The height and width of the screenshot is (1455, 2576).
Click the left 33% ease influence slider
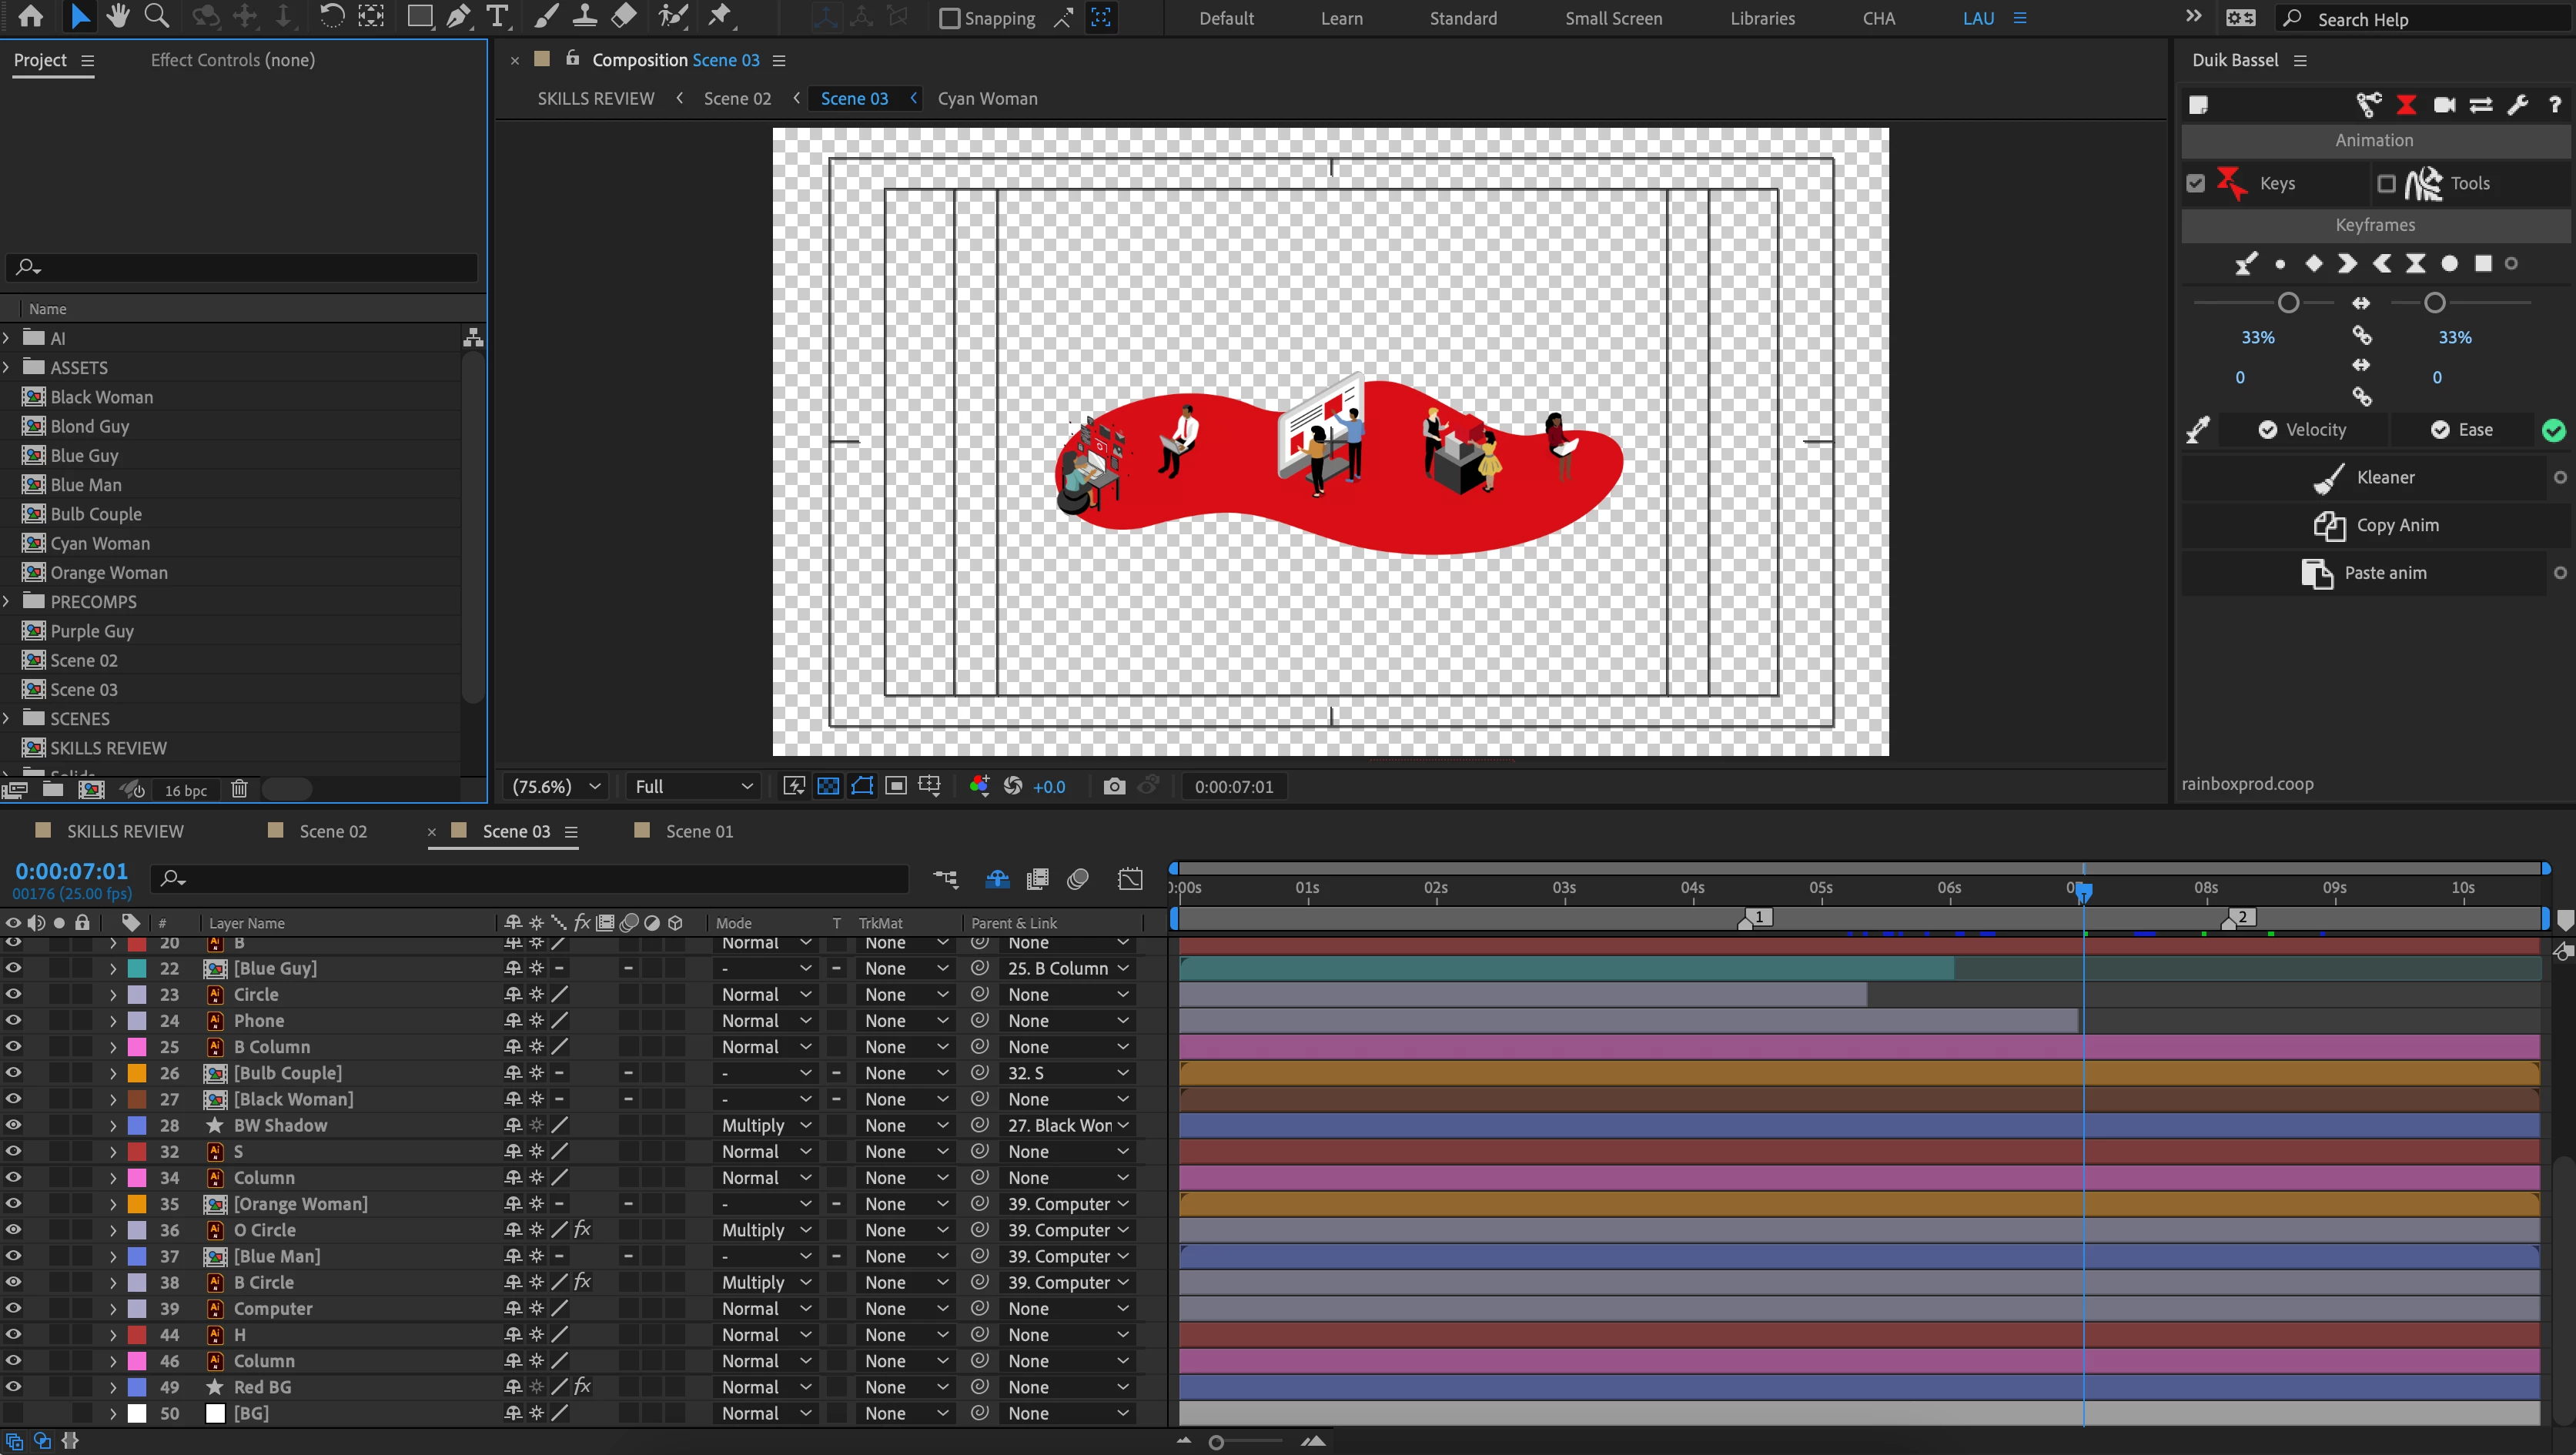(2288, 303)
